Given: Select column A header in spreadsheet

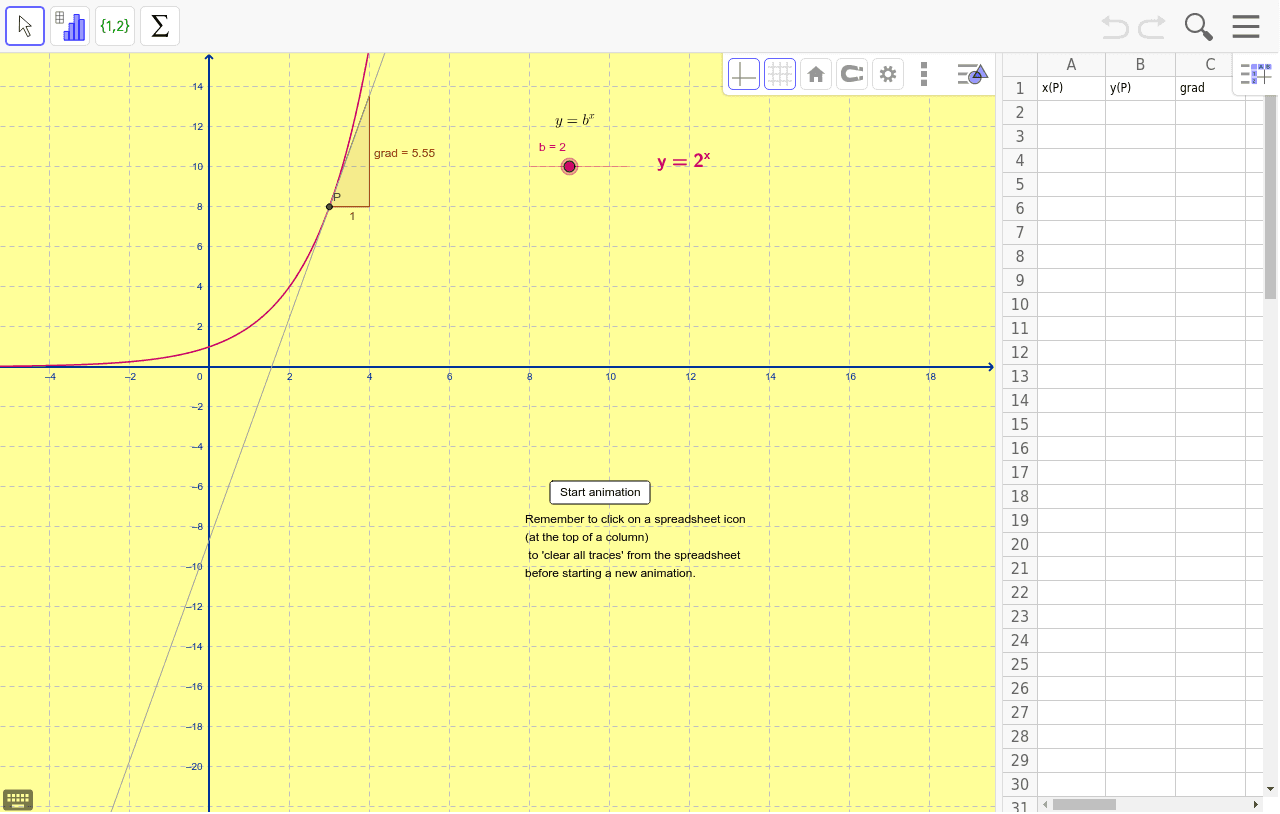Looking at the screenshot, I should pyautogui.click(x=1071, y=65).
